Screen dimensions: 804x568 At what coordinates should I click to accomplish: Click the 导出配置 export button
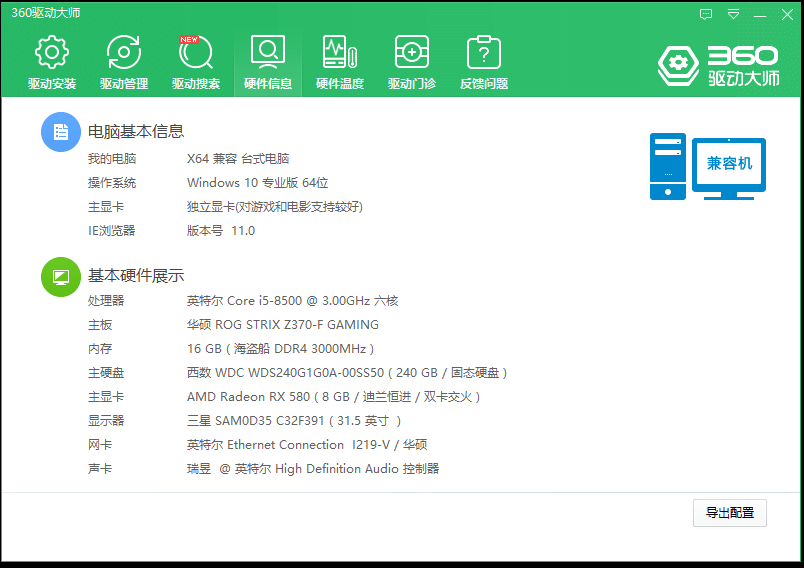pyautogui.click(x=730, y=513)
